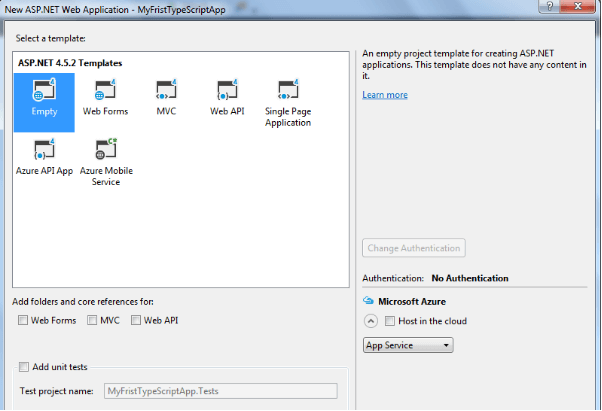Enable Add unit tests checkbox
This screenshot has width=602, height=411.
pos(24,367)
